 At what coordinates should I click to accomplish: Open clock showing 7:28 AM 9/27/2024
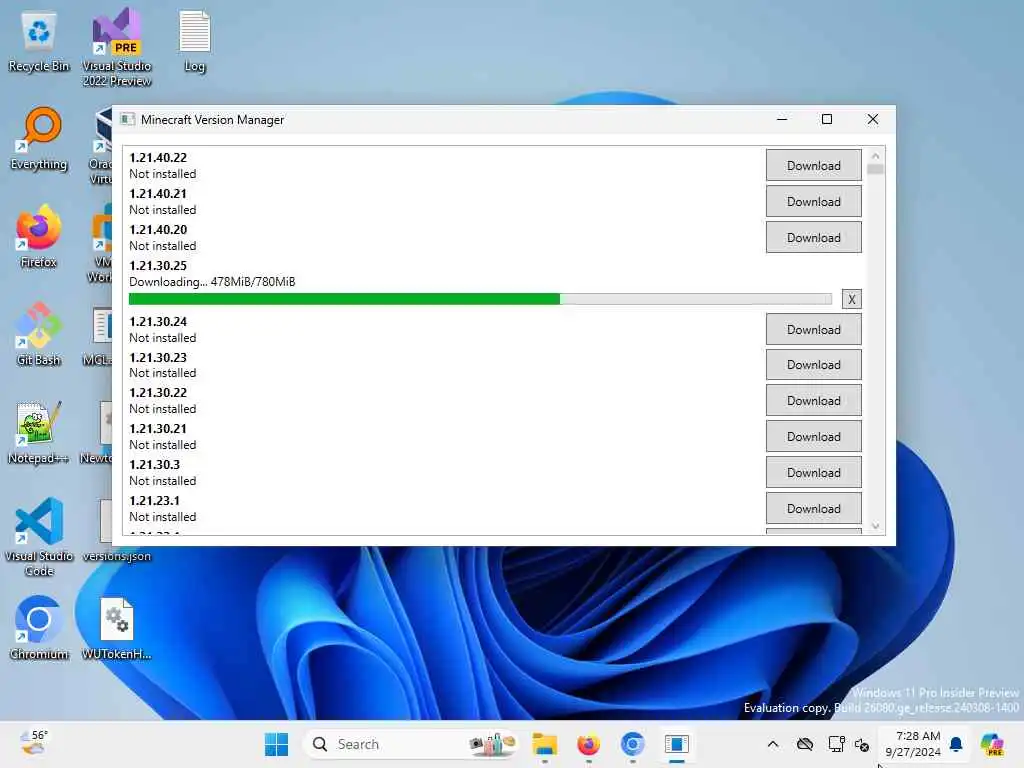point(913,744)
